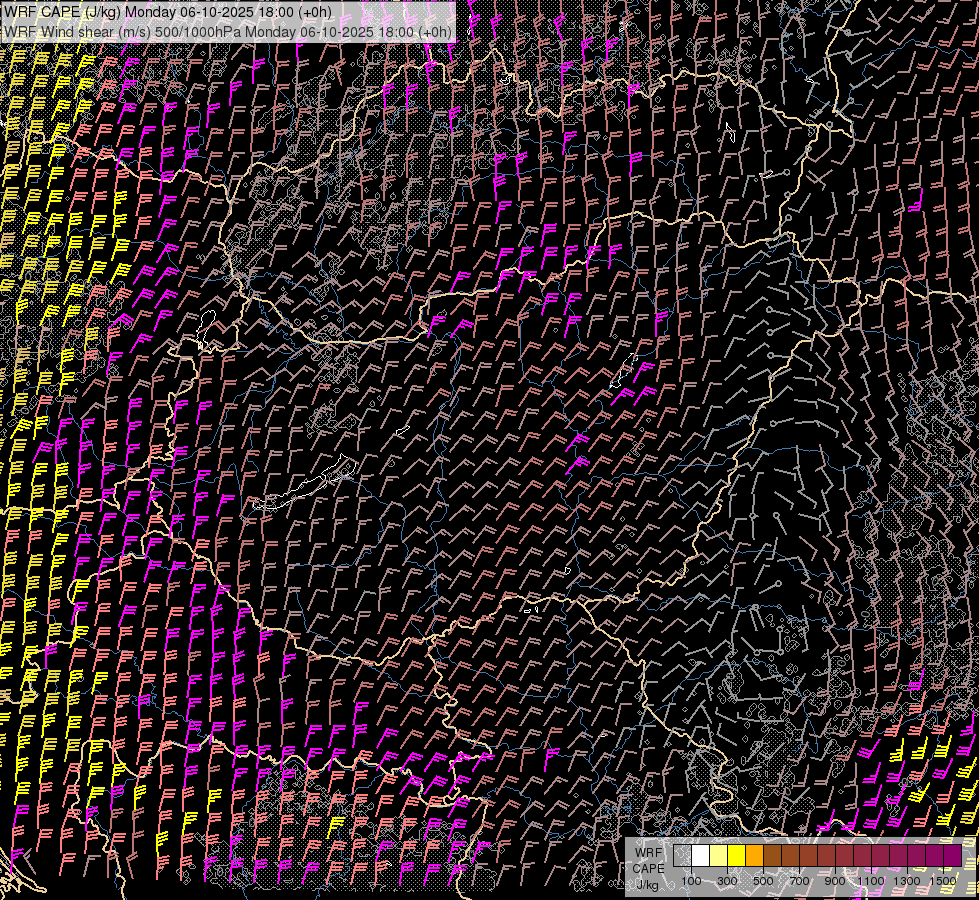Select the stippled gray first legend swatch
The image size is (979, 900).
coord(683,856)
